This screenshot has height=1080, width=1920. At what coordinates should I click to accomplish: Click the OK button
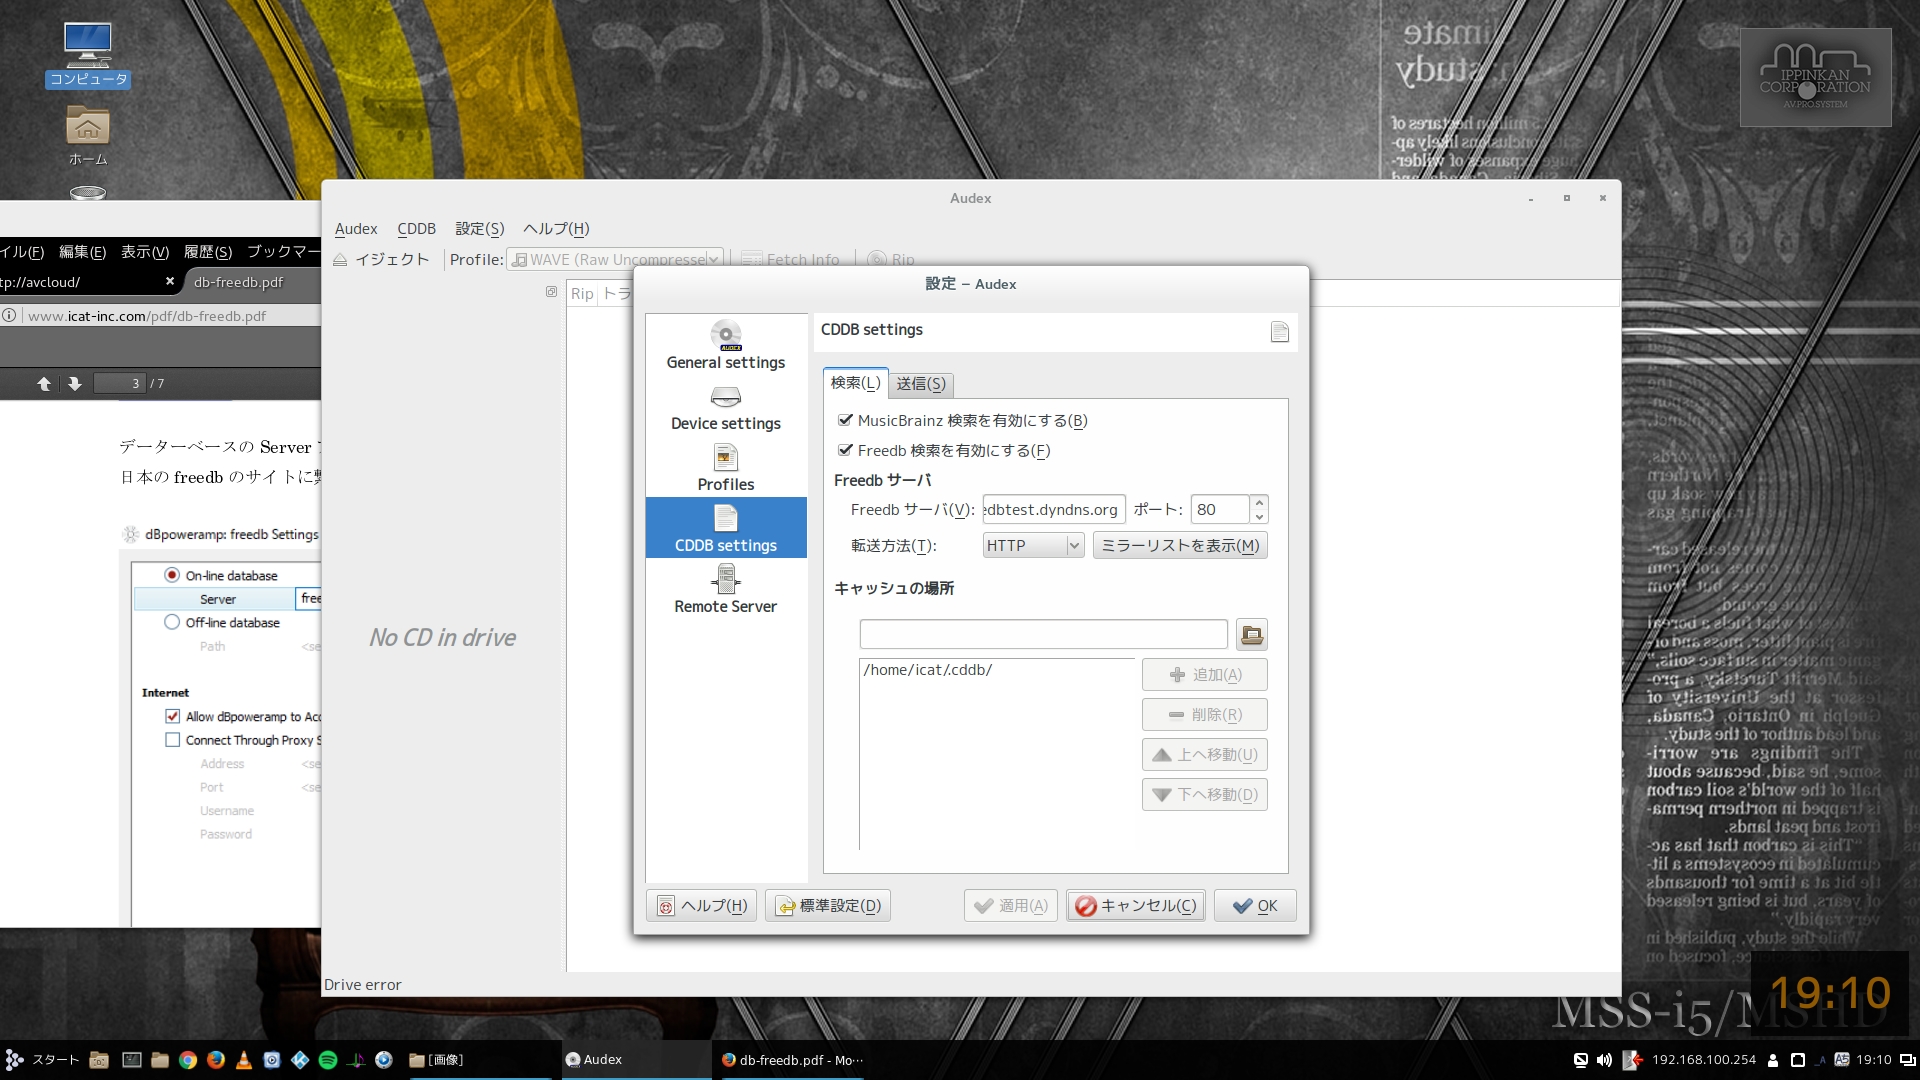(1255, 906)
